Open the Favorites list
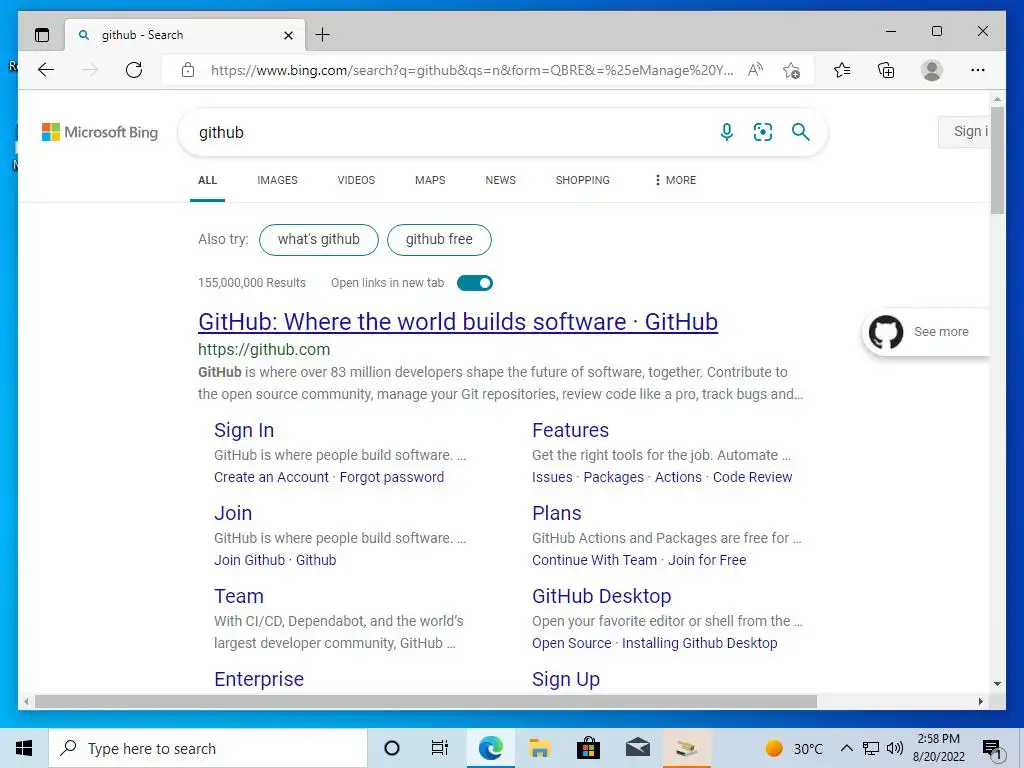 click(x=842, y=70)
